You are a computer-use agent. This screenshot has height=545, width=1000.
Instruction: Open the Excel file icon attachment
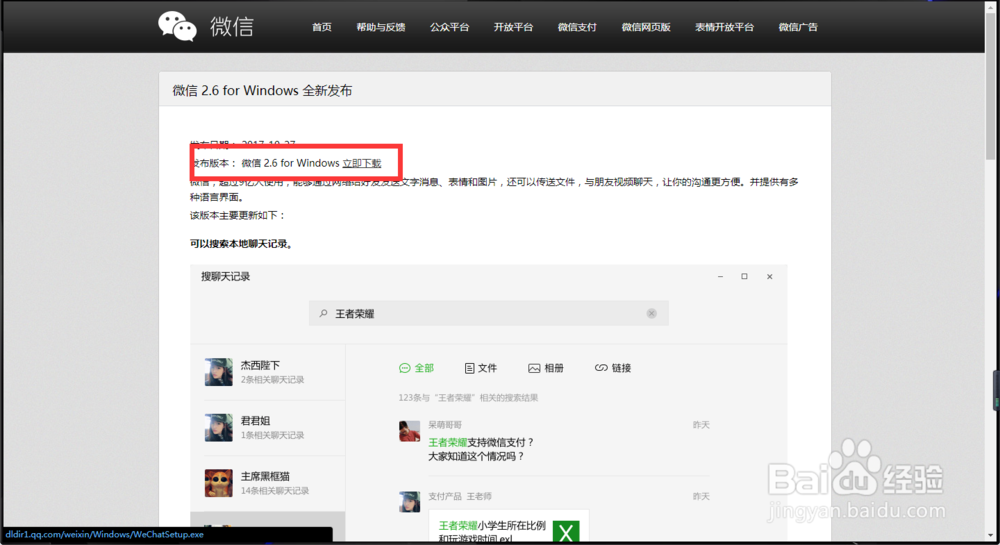pyautogui.click(x=566, y=532)
